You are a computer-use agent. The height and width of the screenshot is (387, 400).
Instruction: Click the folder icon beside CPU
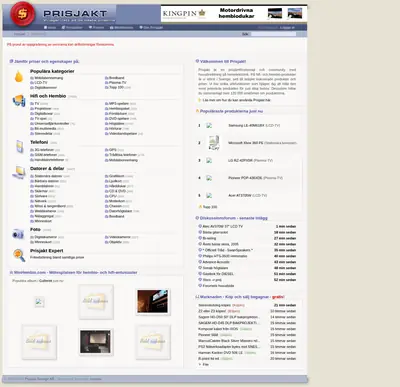(x=107, y=196)
